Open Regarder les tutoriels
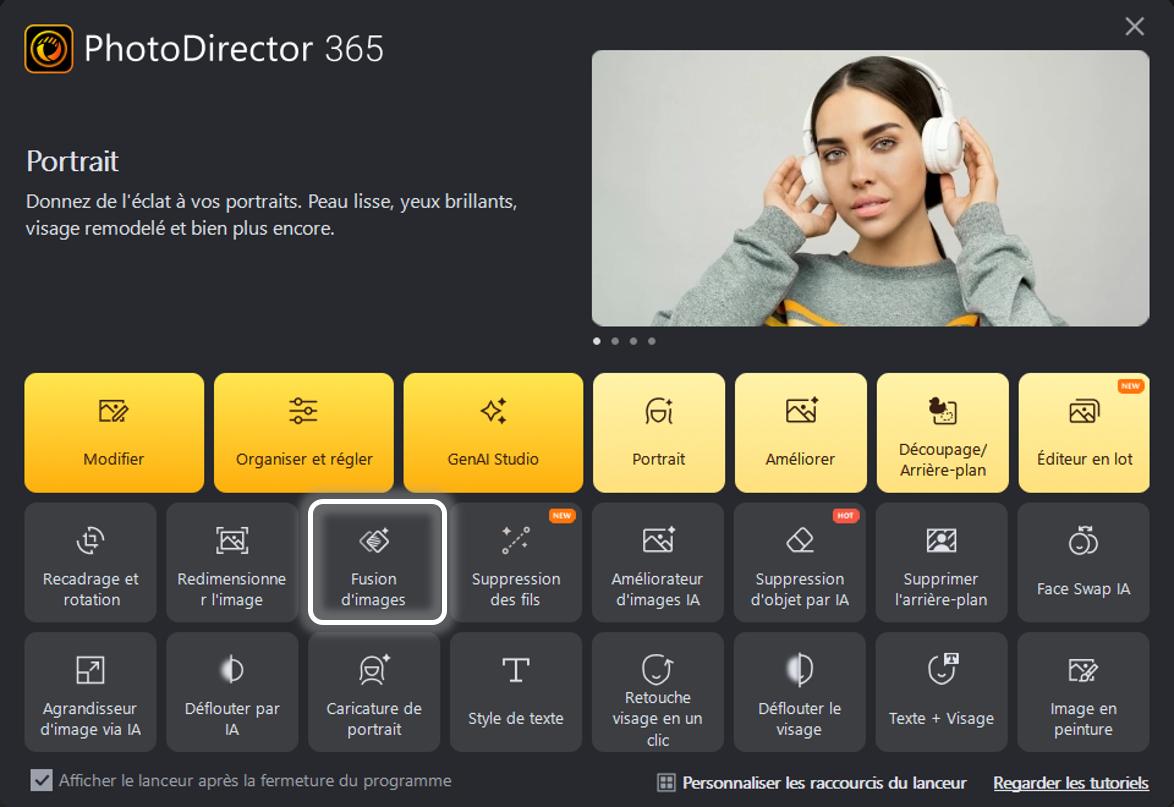Screen dimensions: 1174x807 1070,783
